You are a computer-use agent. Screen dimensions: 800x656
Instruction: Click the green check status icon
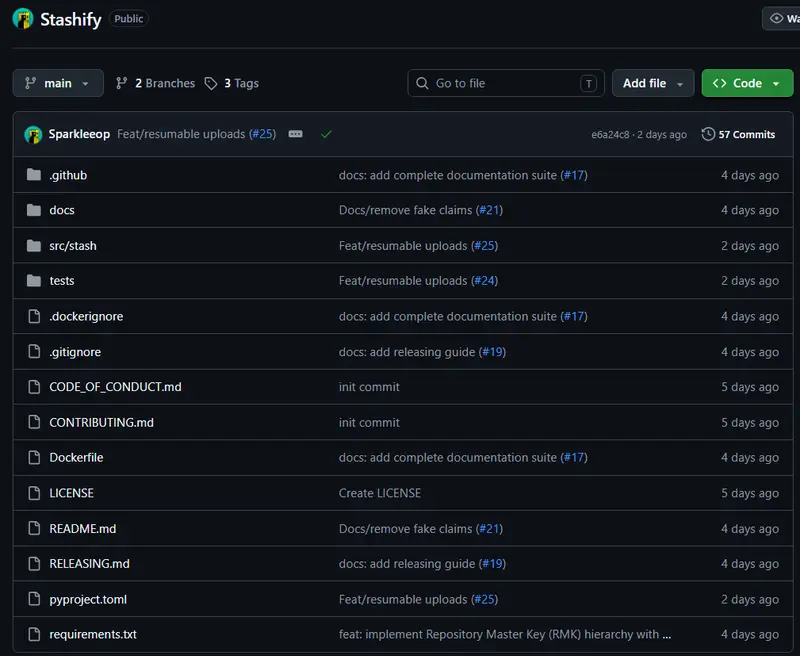326,134
